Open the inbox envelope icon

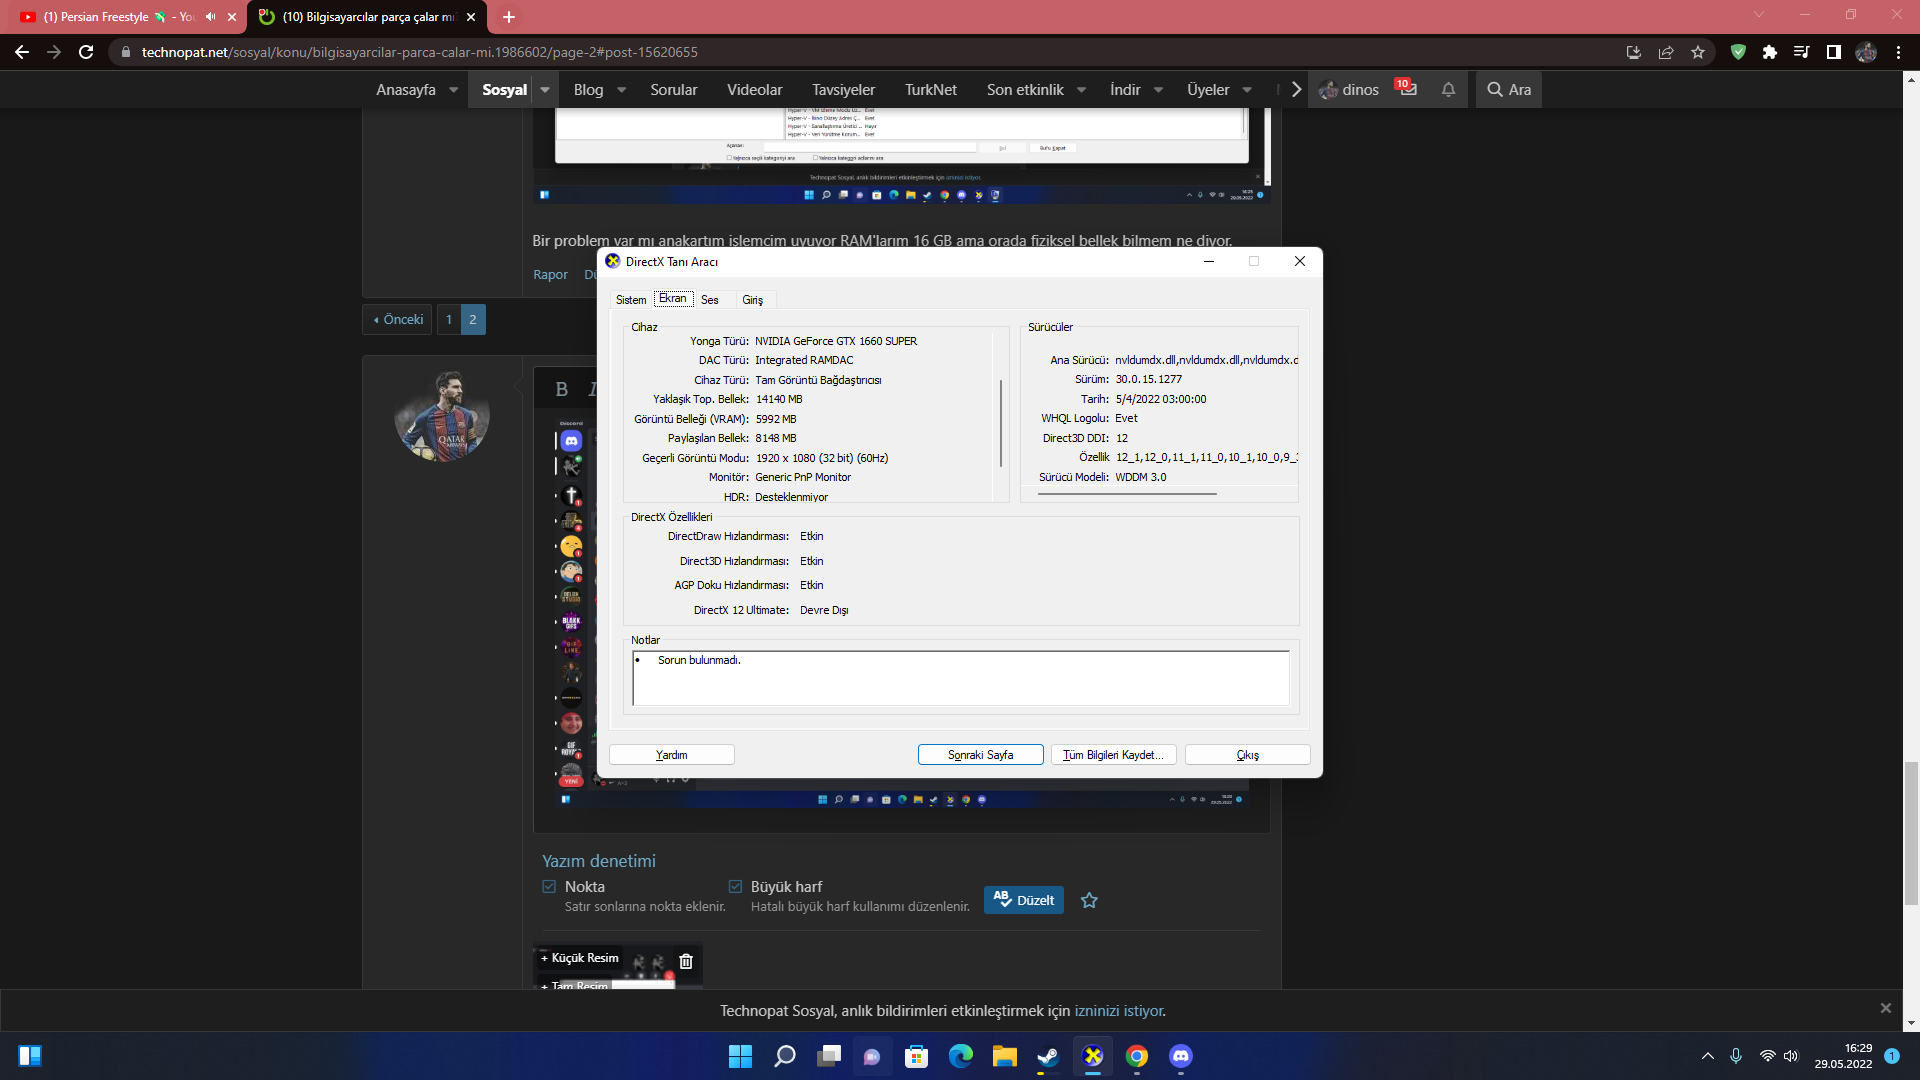click(1408, 89)
